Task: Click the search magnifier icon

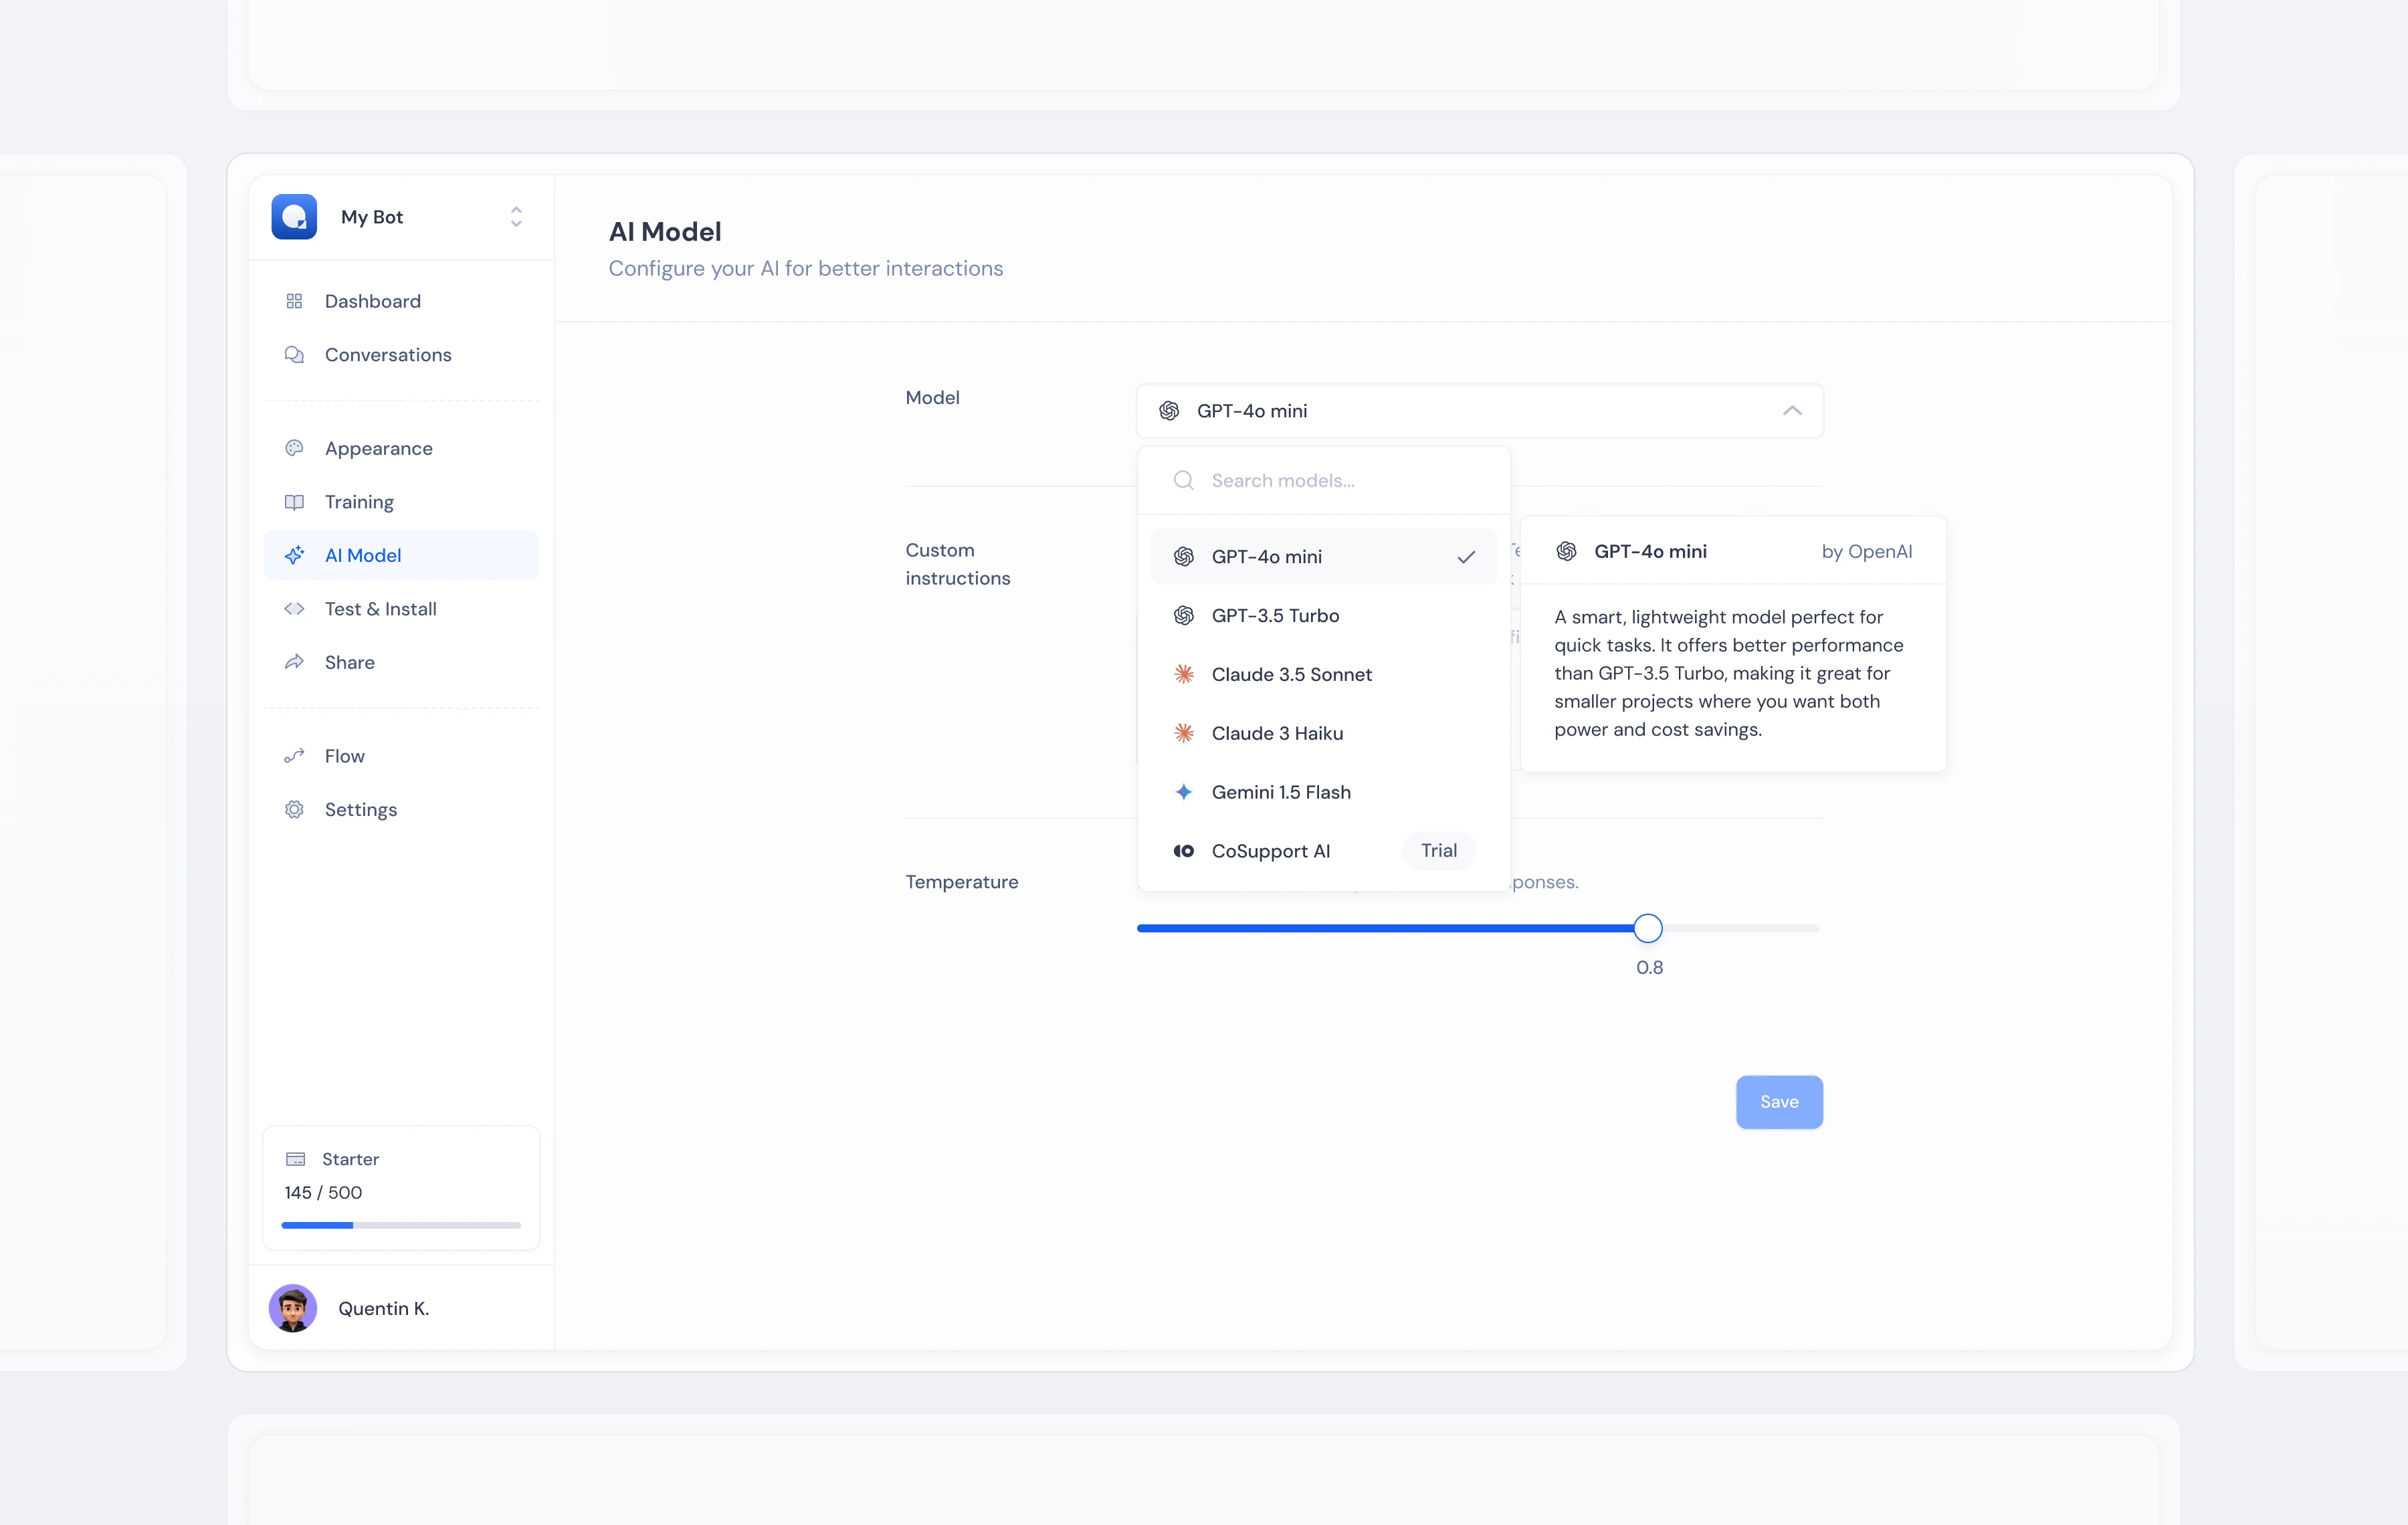Action: (1184, 481)
